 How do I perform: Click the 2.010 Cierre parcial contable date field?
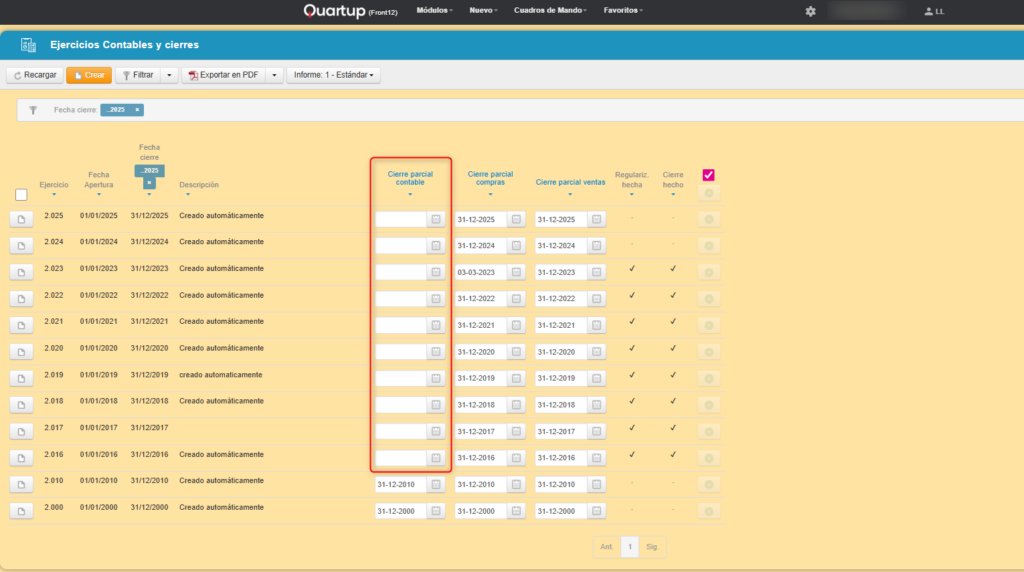[x=400, y=485]
